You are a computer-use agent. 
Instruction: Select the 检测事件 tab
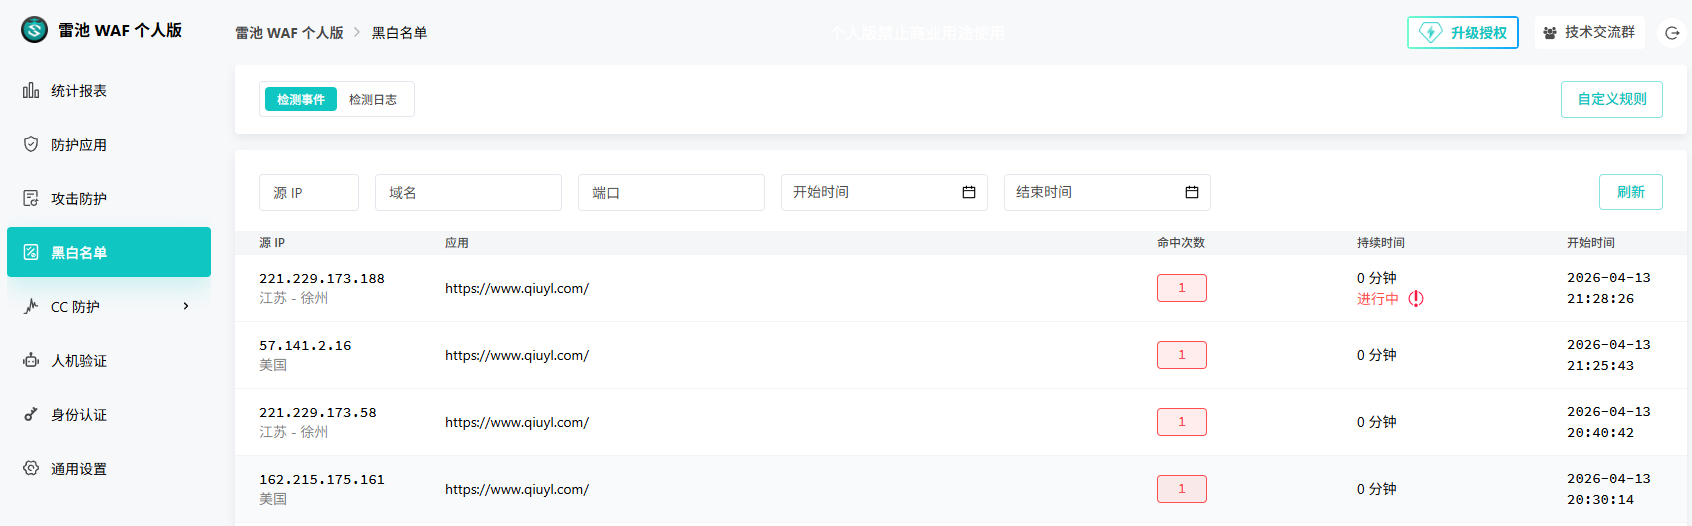tap(301, 100)
